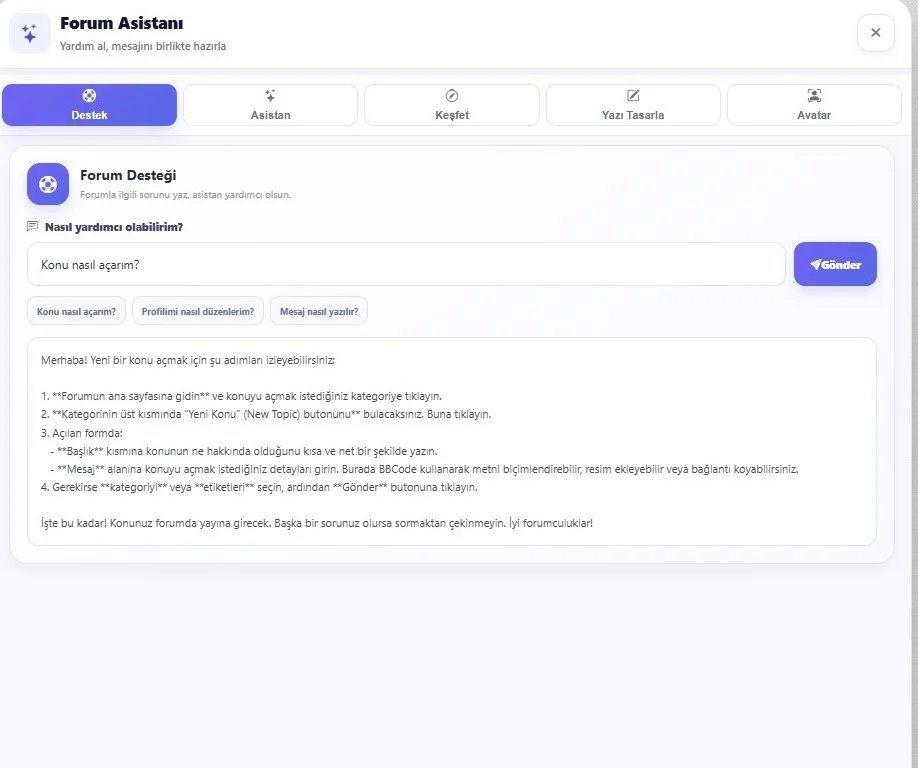Click the closing line "İşte bu kadar!"
918x768 pixels.
click(x=317, y=523)
